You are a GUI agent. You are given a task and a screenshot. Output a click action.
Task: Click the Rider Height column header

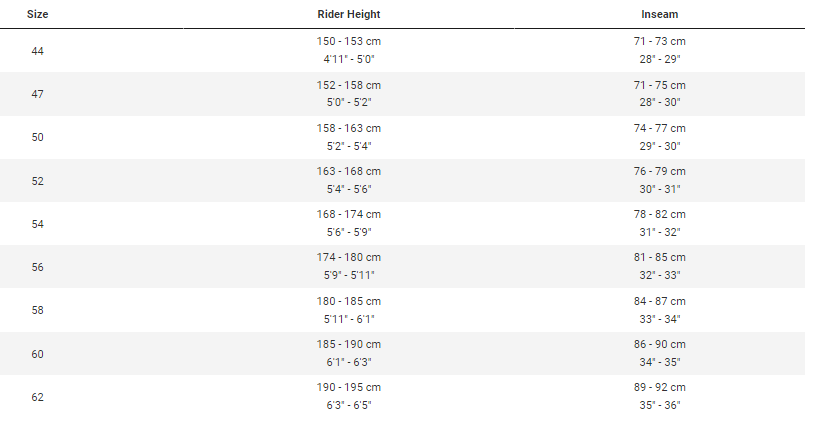[348, 14]
